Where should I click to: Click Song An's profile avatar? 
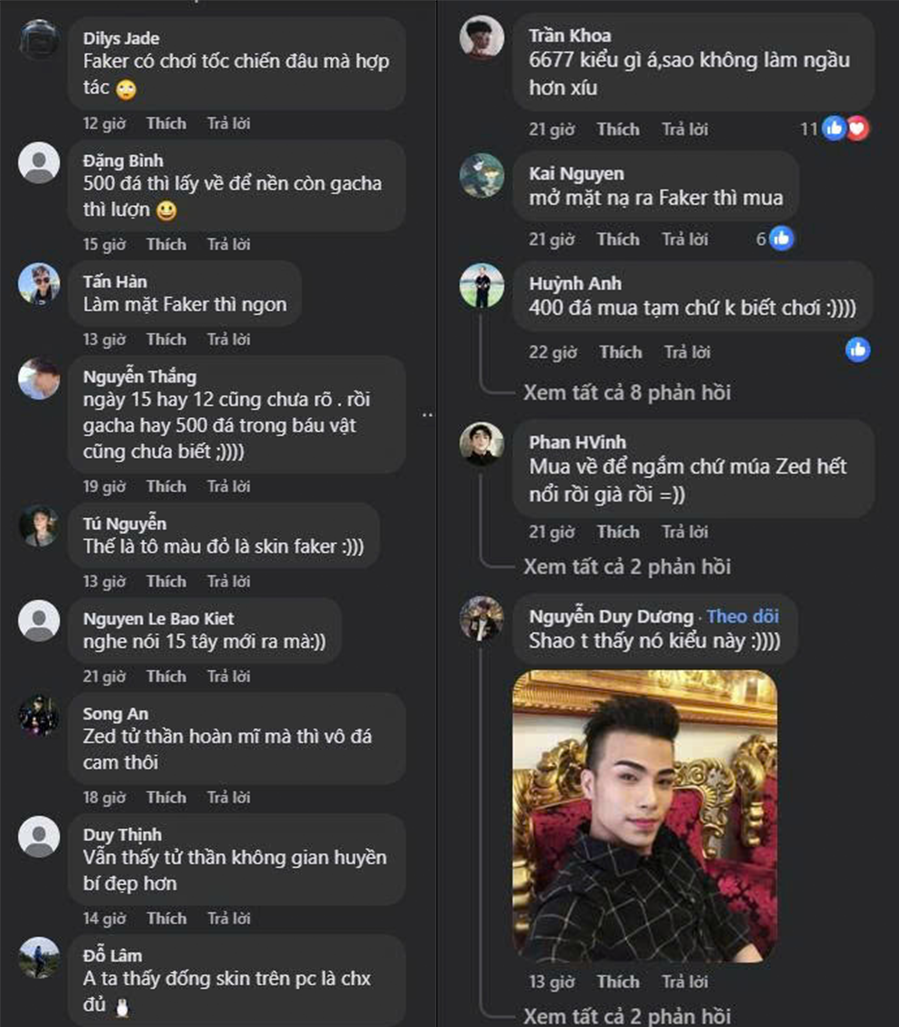(x=39, y=715)
